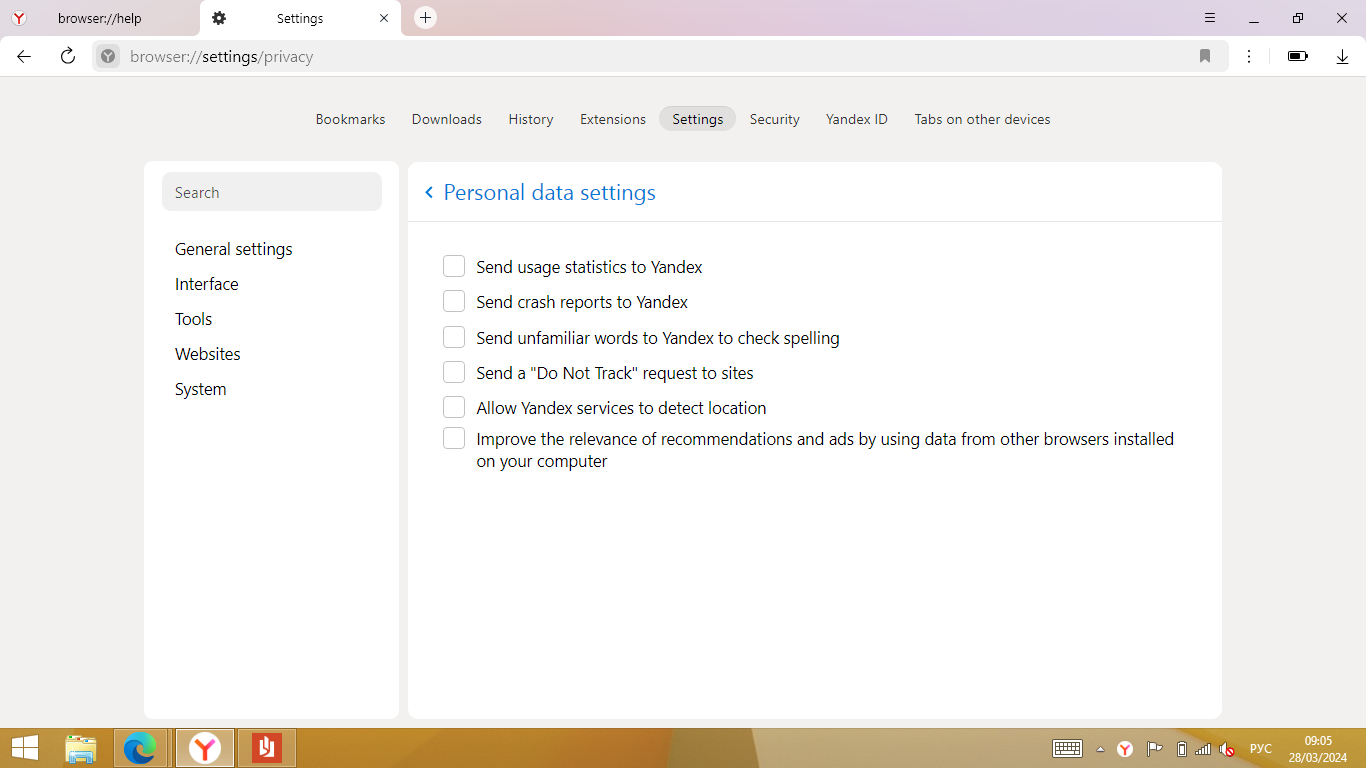1366x768 pixels.
Task: Click the Yandex site icon in address bar
Action: point(108,57)
